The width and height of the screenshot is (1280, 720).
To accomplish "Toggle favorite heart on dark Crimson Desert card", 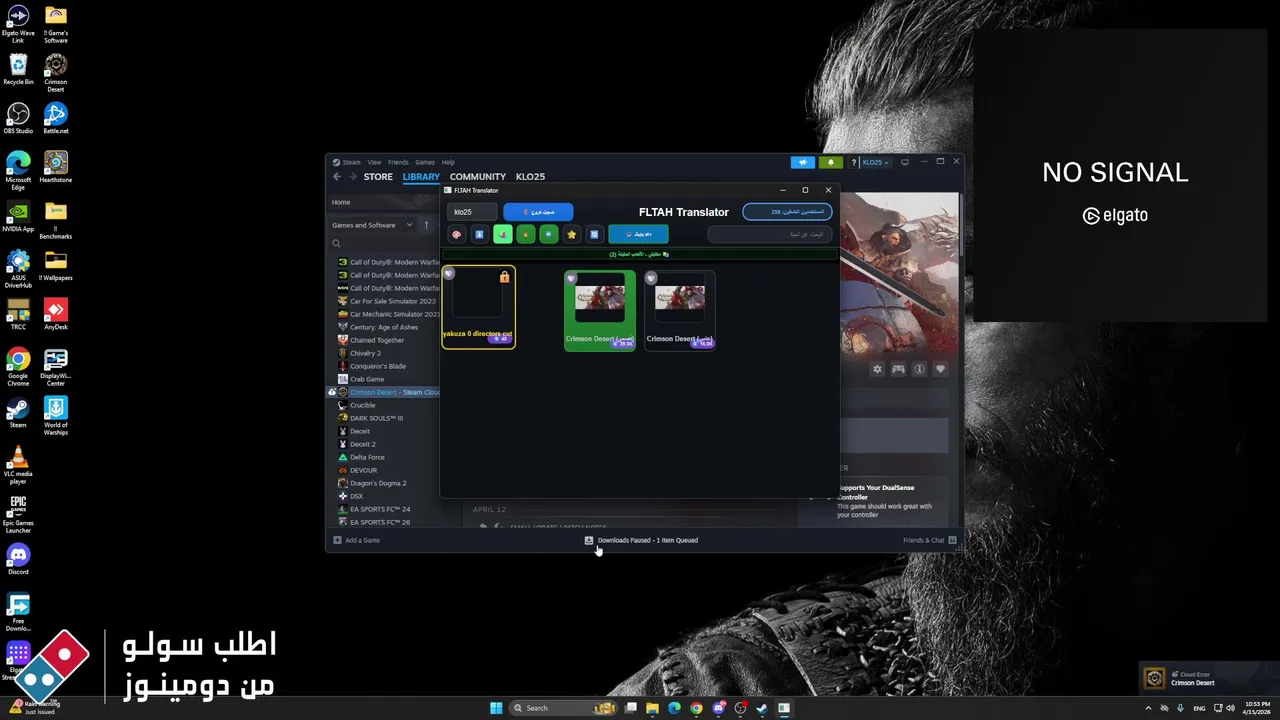I will (x=651, y=278).
